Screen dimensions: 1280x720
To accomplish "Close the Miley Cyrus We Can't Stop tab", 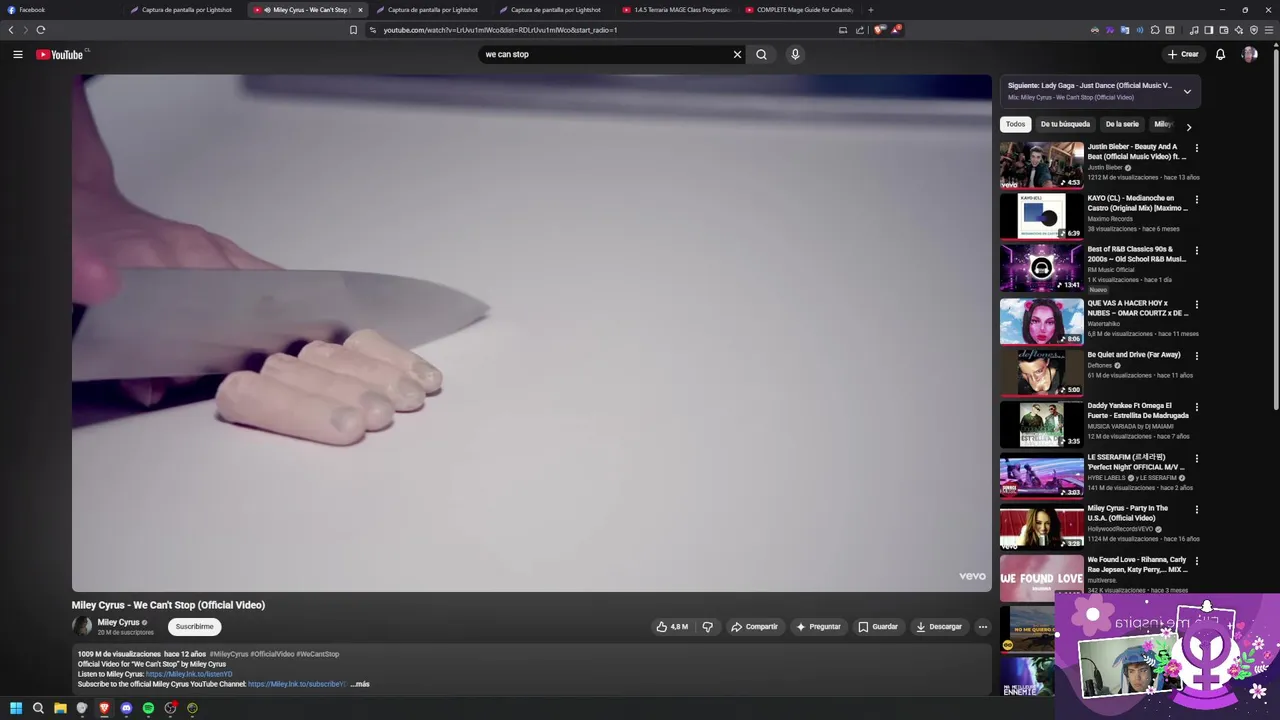I will click(x=360, y=10).
